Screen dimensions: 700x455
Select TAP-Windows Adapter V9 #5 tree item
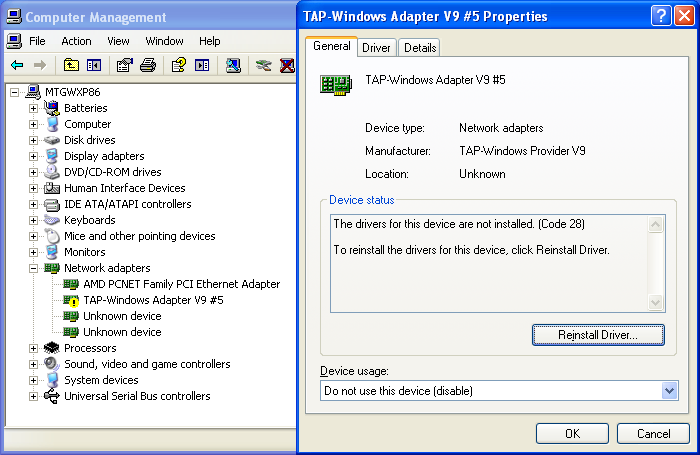pyautogui.click(x=153, y=300)
